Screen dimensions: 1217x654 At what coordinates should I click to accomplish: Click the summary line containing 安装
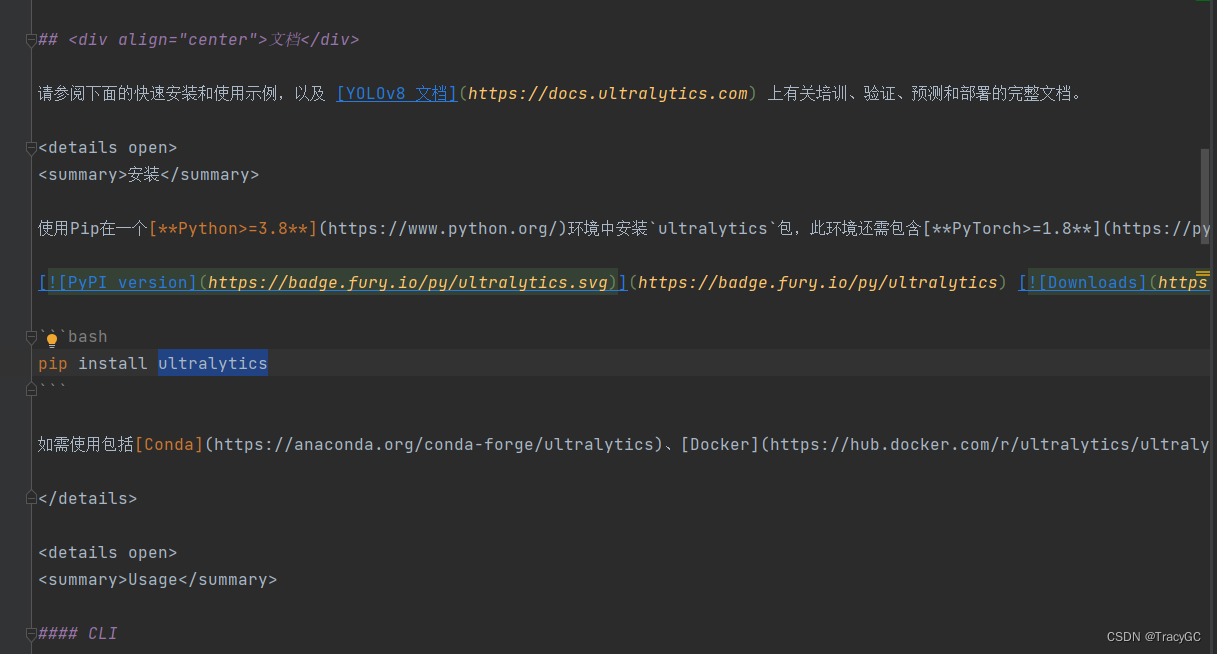(x=149, y=175)
